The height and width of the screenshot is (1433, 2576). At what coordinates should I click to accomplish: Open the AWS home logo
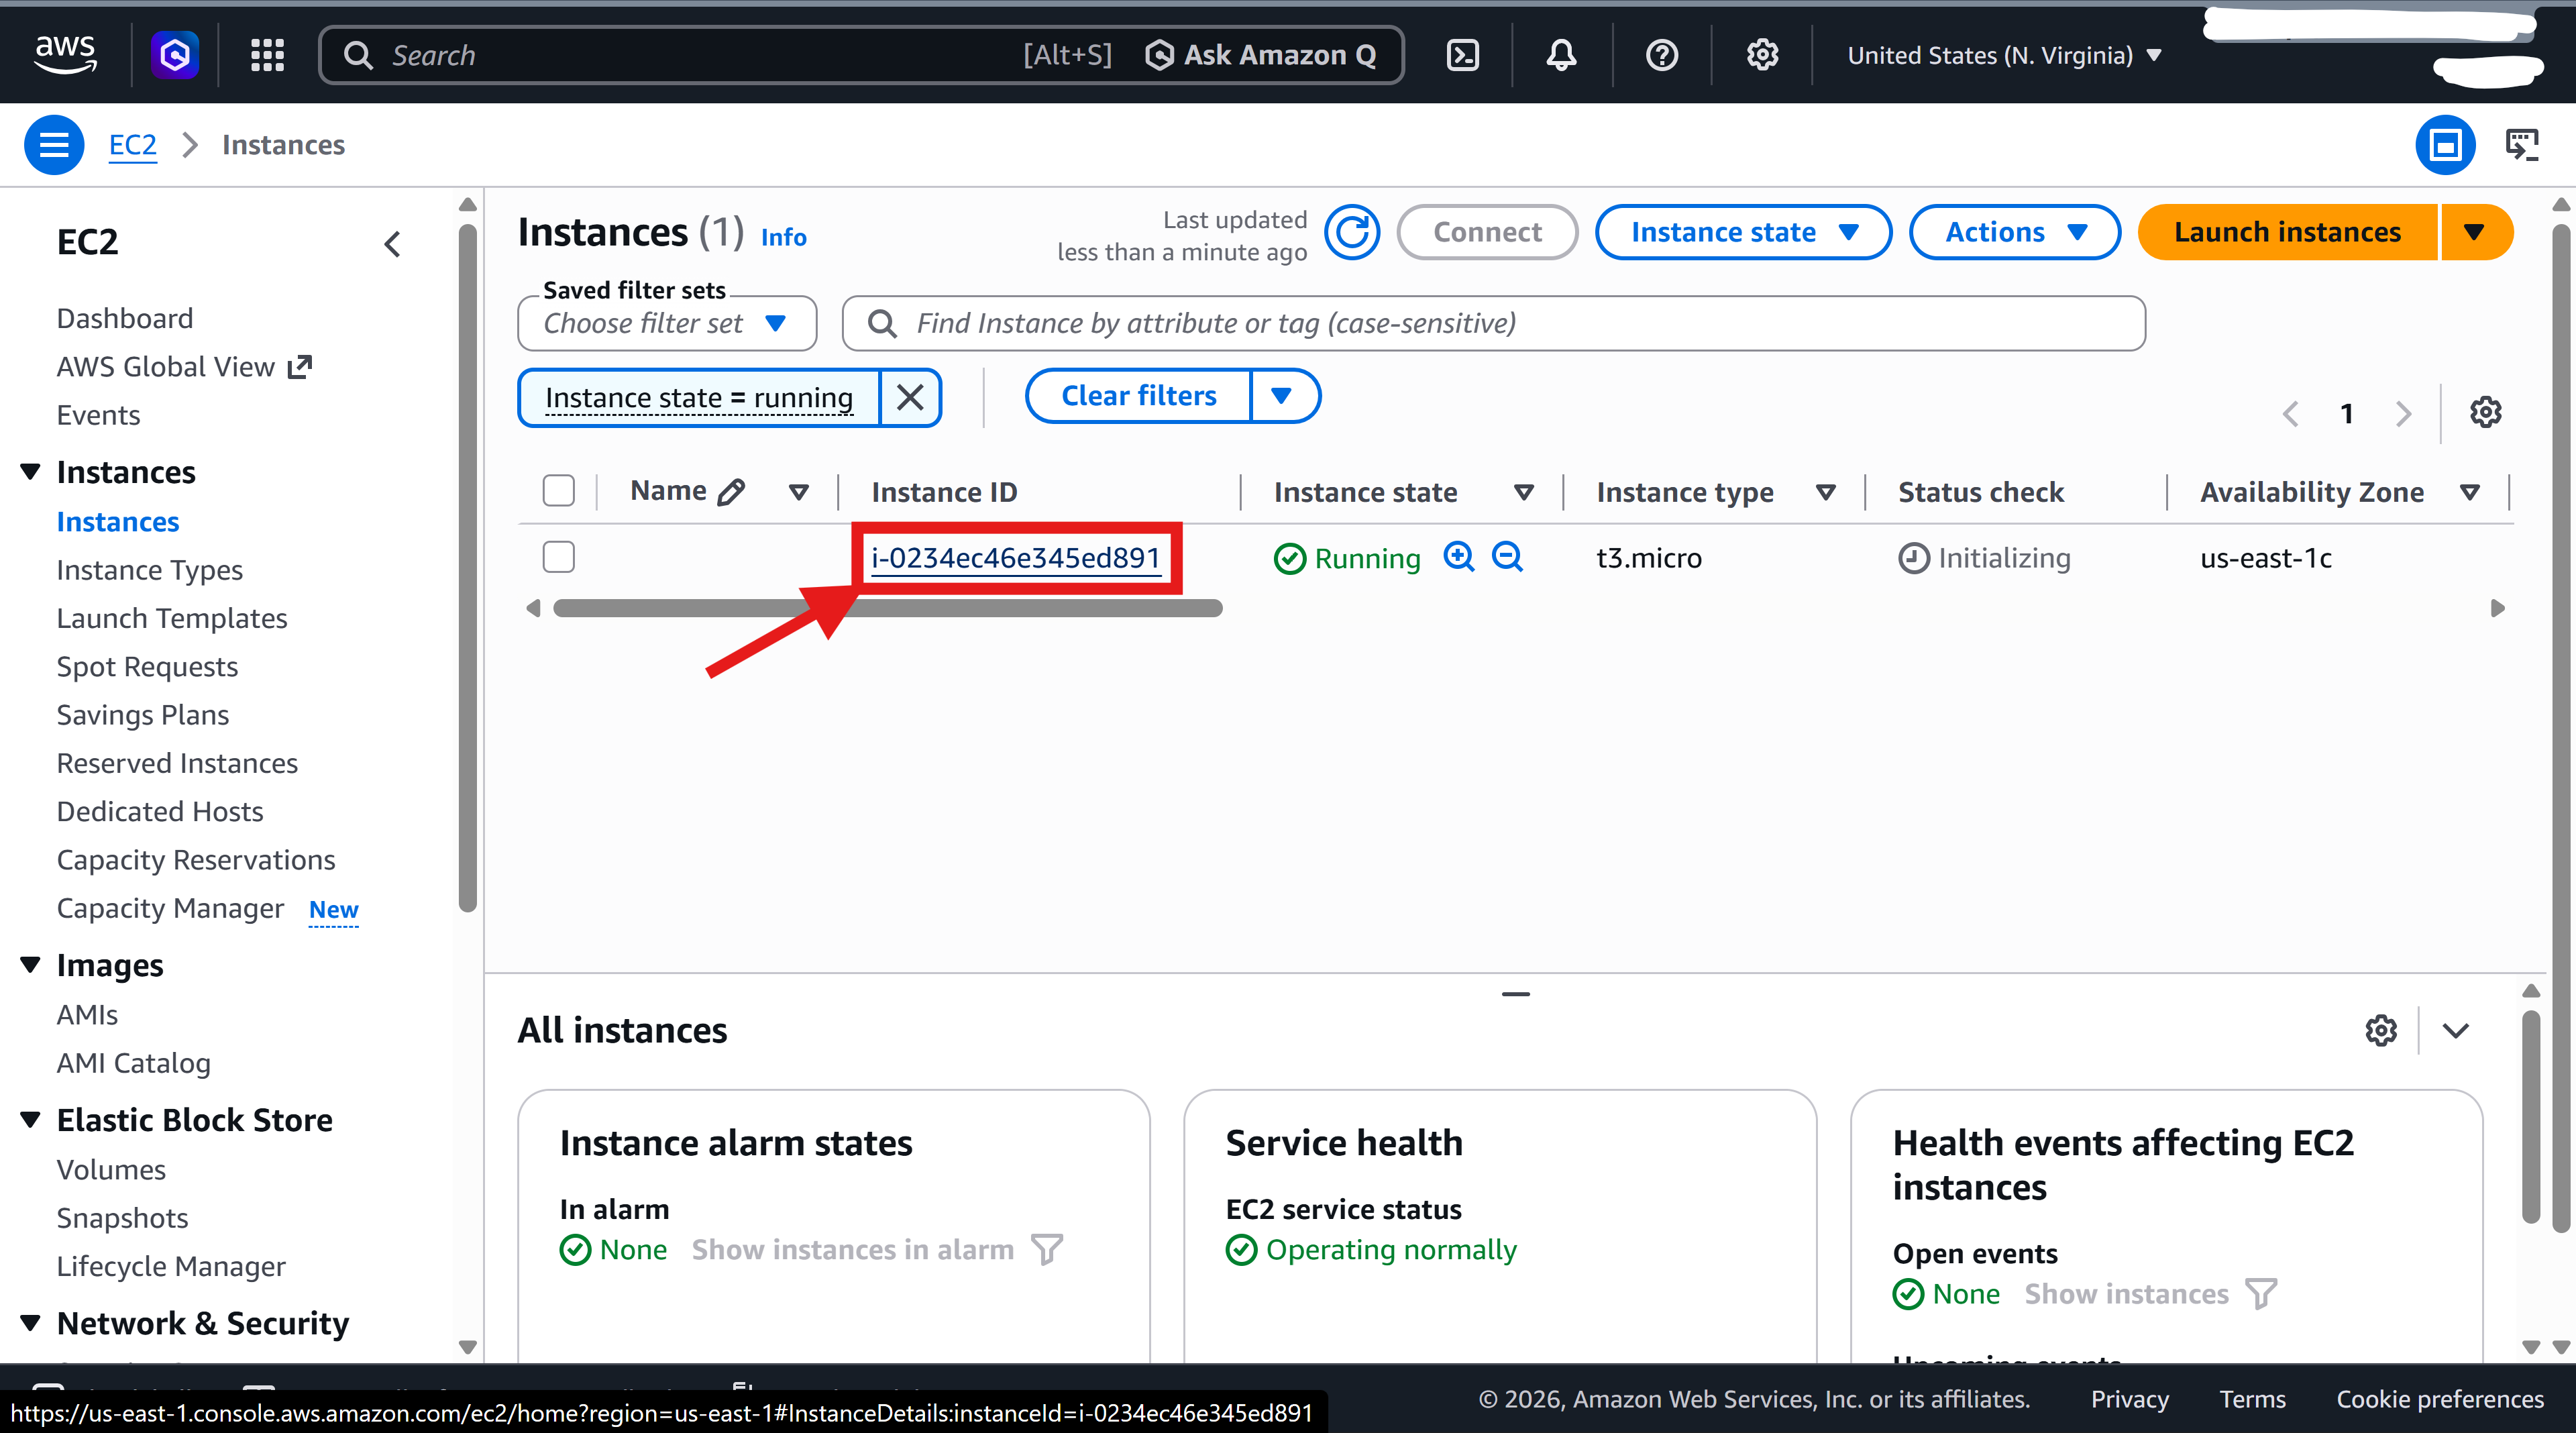(x=65, y=54)
